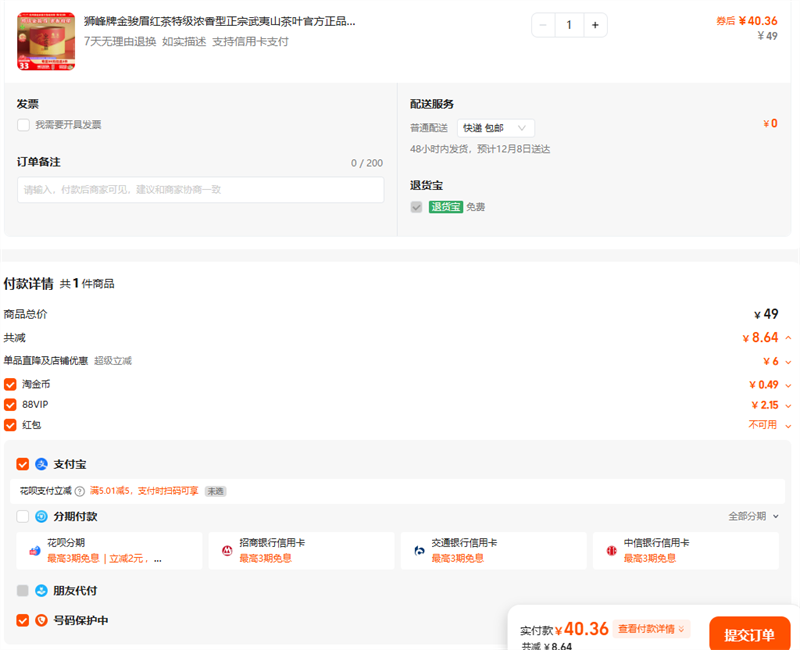Viewport: 800px width, 650px height.
Task: Select the 花呗分期 installment option icon
Action: pos(35,551)
